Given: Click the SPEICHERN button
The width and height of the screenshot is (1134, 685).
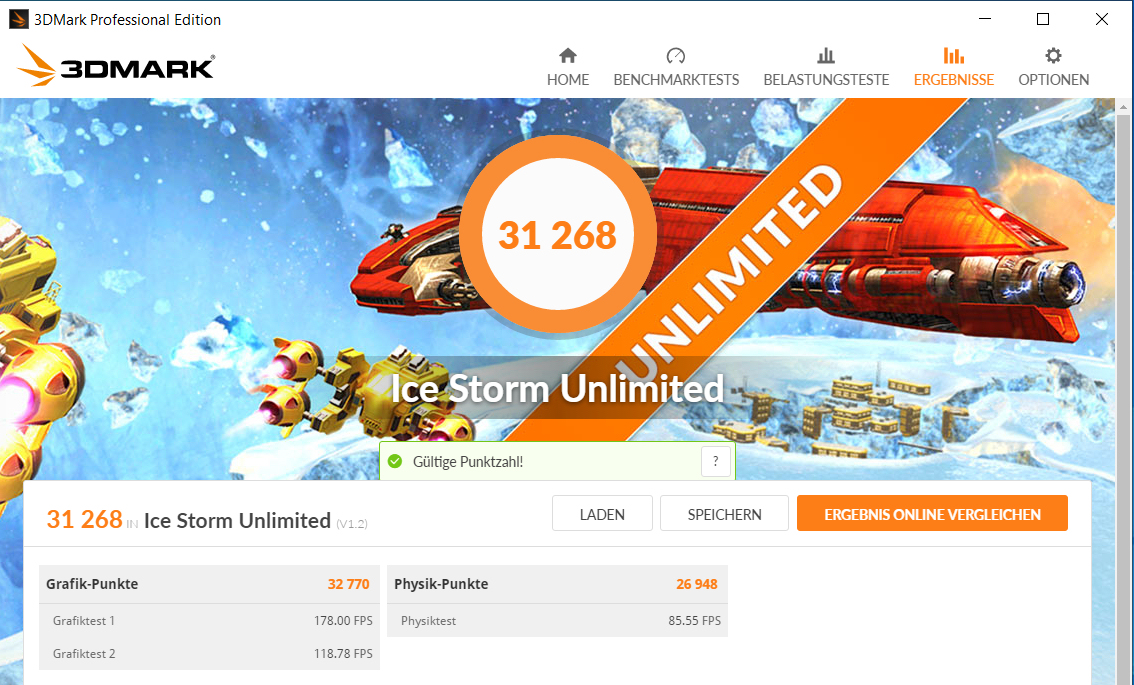Looking at the screenshot, I should [x=724, y=514].
